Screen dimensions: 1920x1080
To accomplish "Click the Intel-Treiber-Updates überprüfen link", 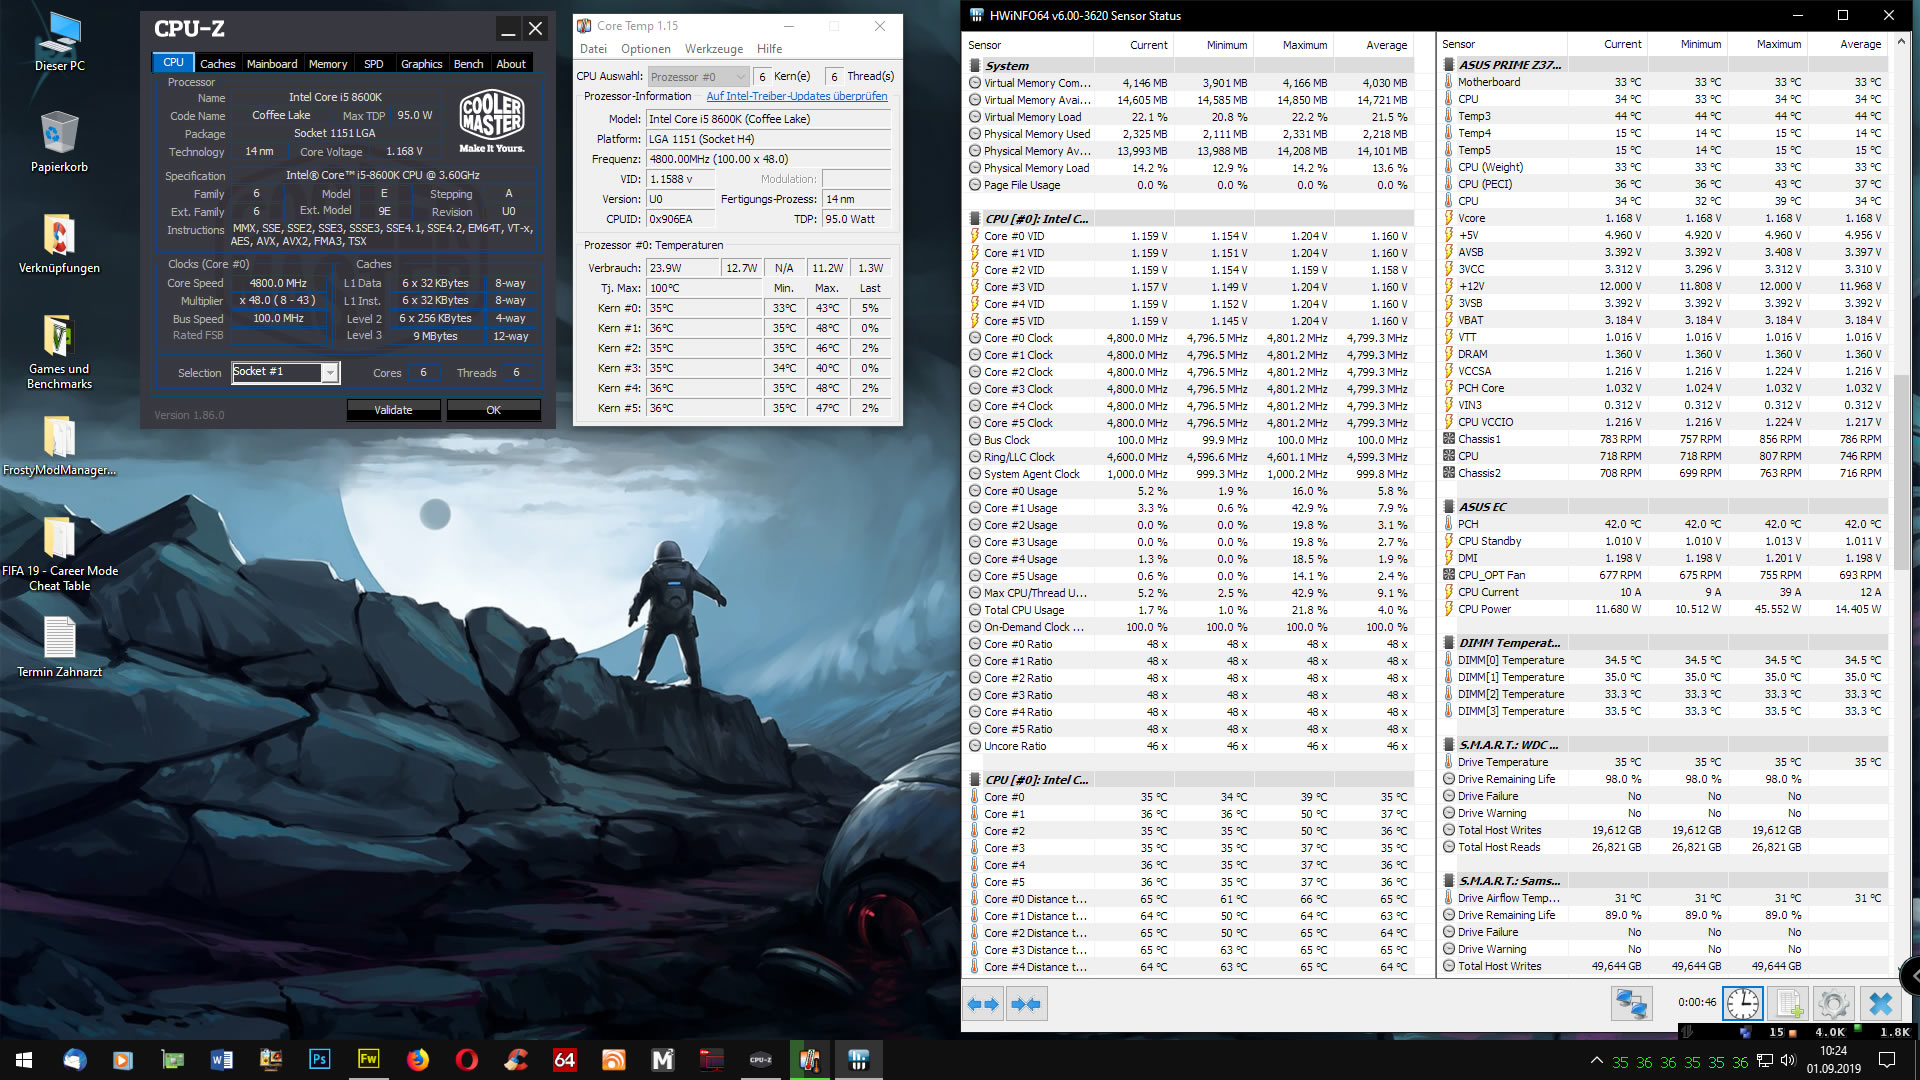I will pyautogui.click(x=796, y=96).
